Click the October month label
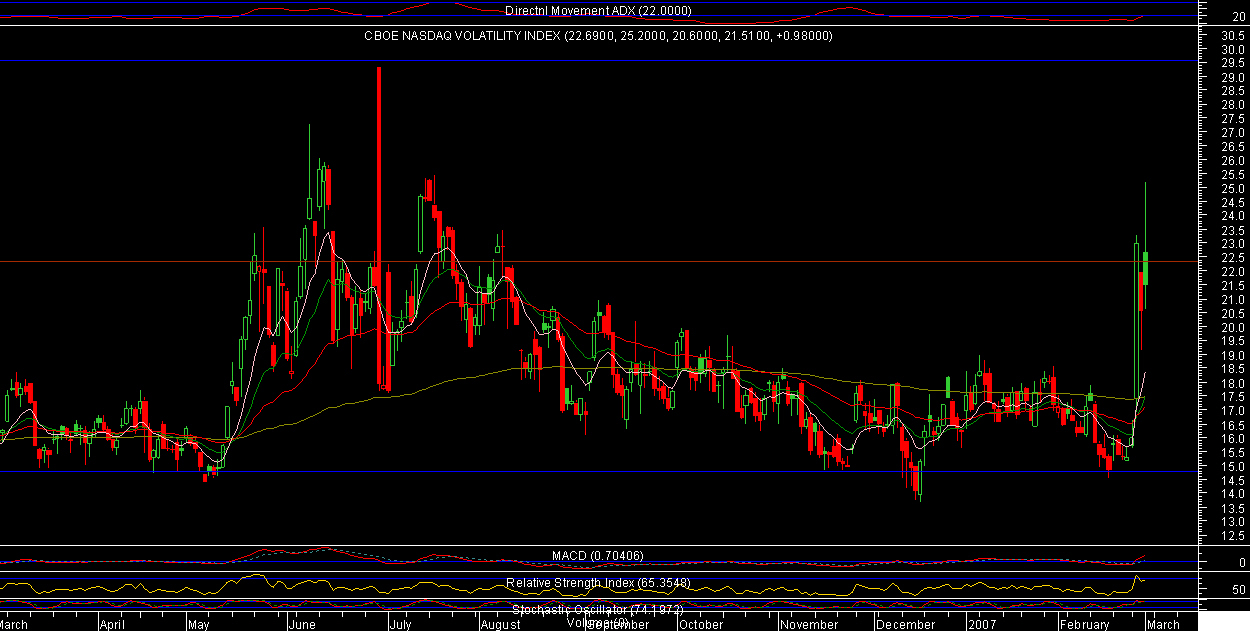Screen dimensions: 1250x631 [700, 624]
